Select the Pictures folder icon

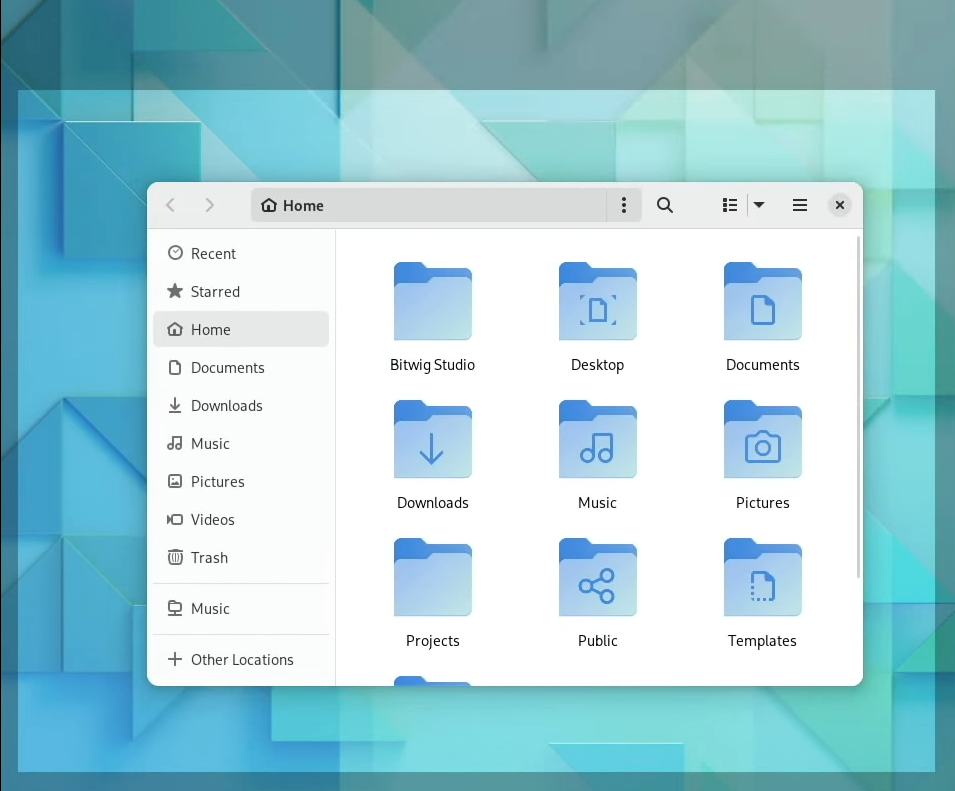tap(763, 440)
